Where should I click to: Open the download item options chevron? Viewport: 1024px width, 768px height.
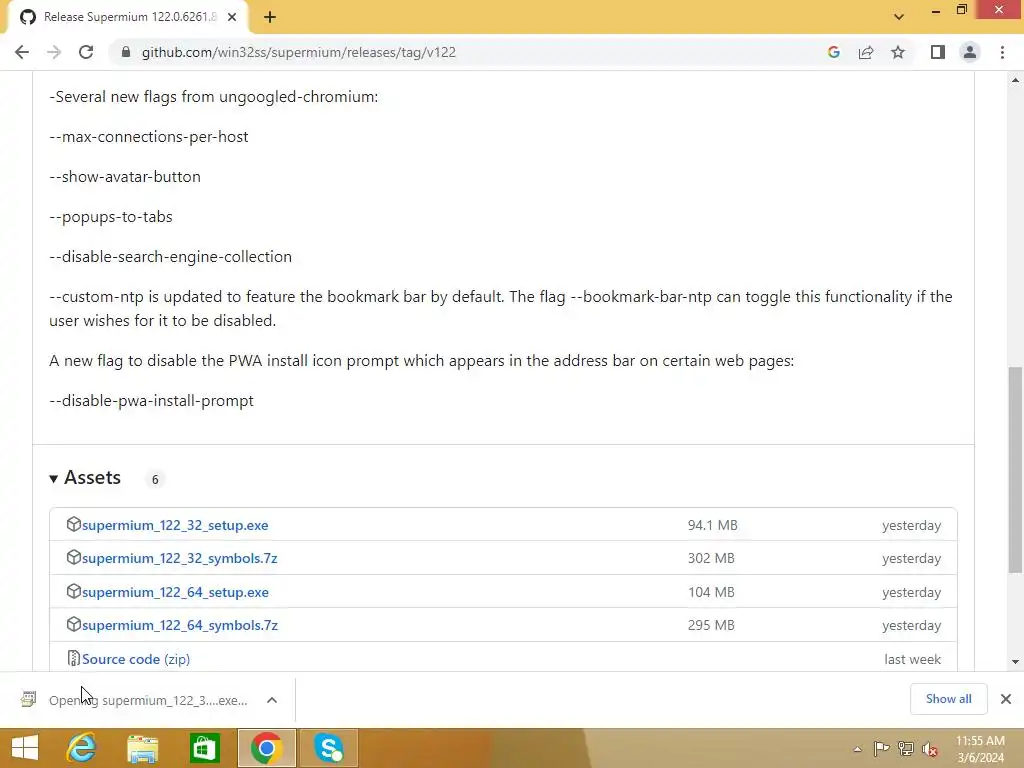click(272, 700)
